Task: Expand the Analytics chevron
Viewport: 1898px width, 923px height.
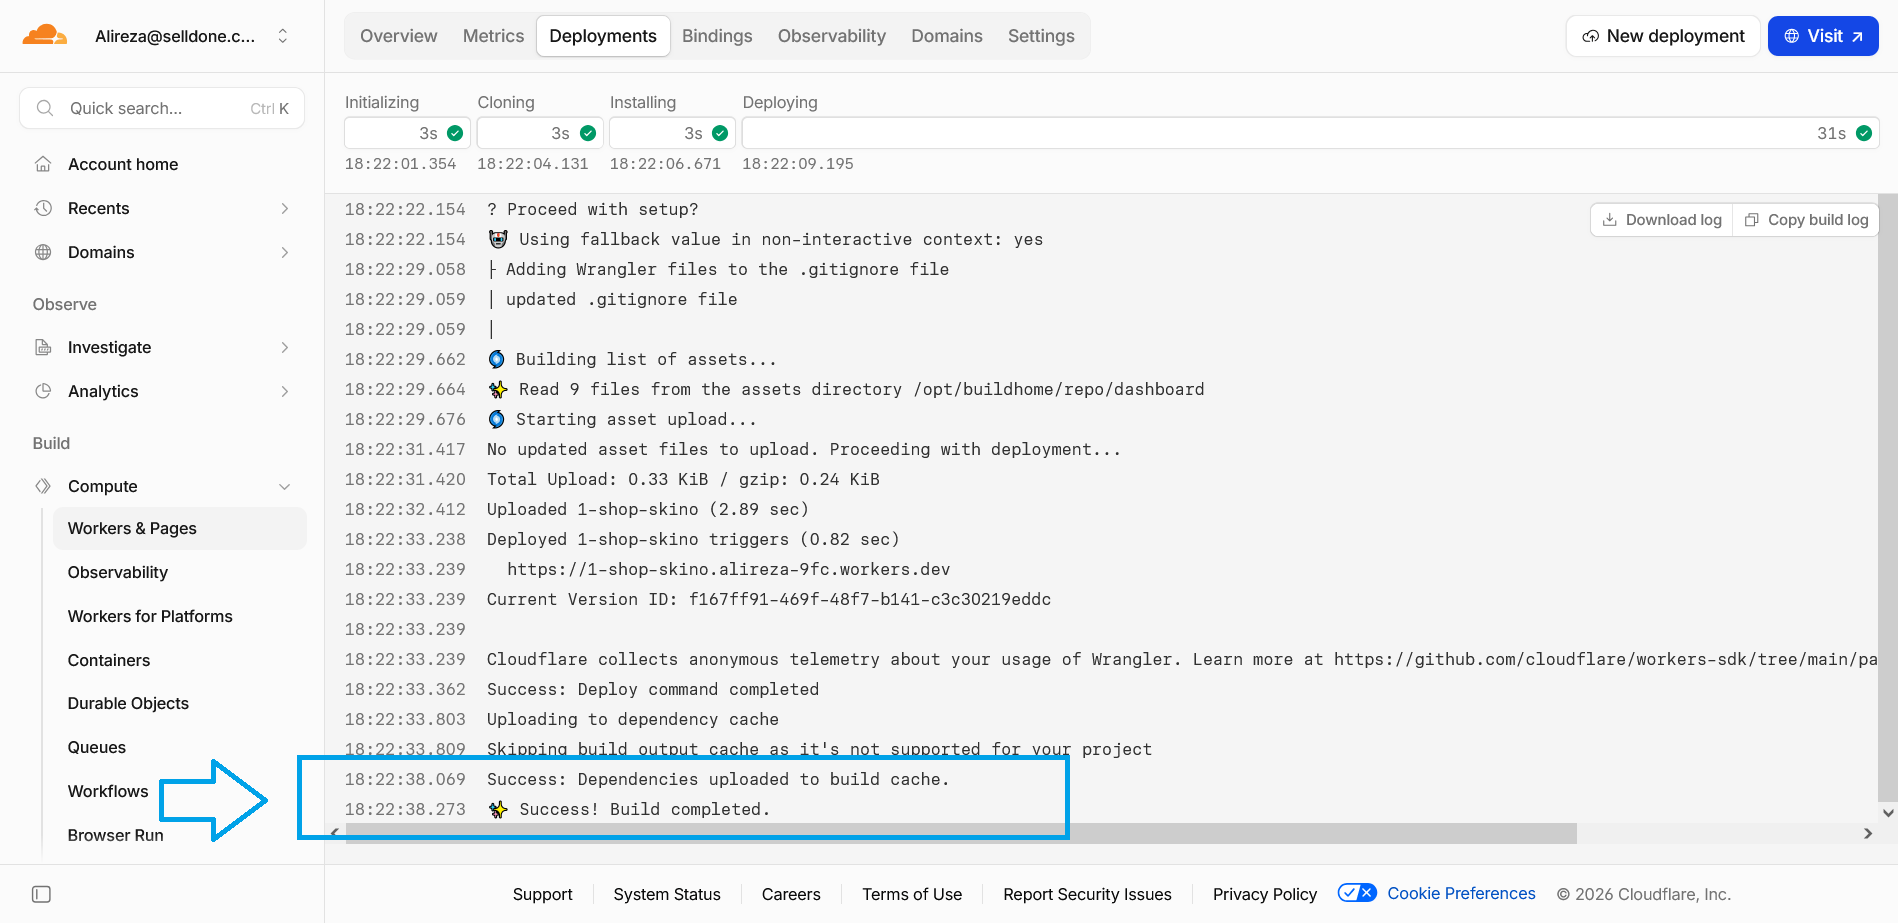Action: click(285, 391)
